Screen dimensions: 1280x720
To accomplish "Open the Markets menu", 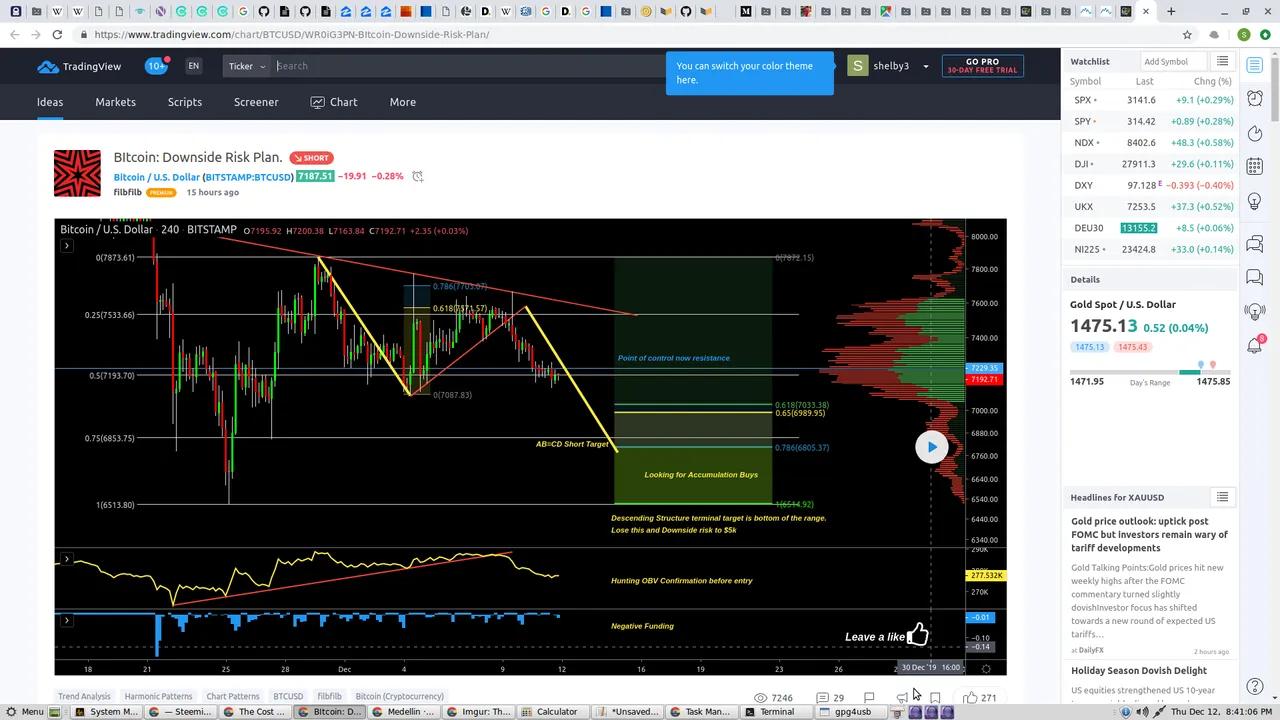I will pos(115,102).
